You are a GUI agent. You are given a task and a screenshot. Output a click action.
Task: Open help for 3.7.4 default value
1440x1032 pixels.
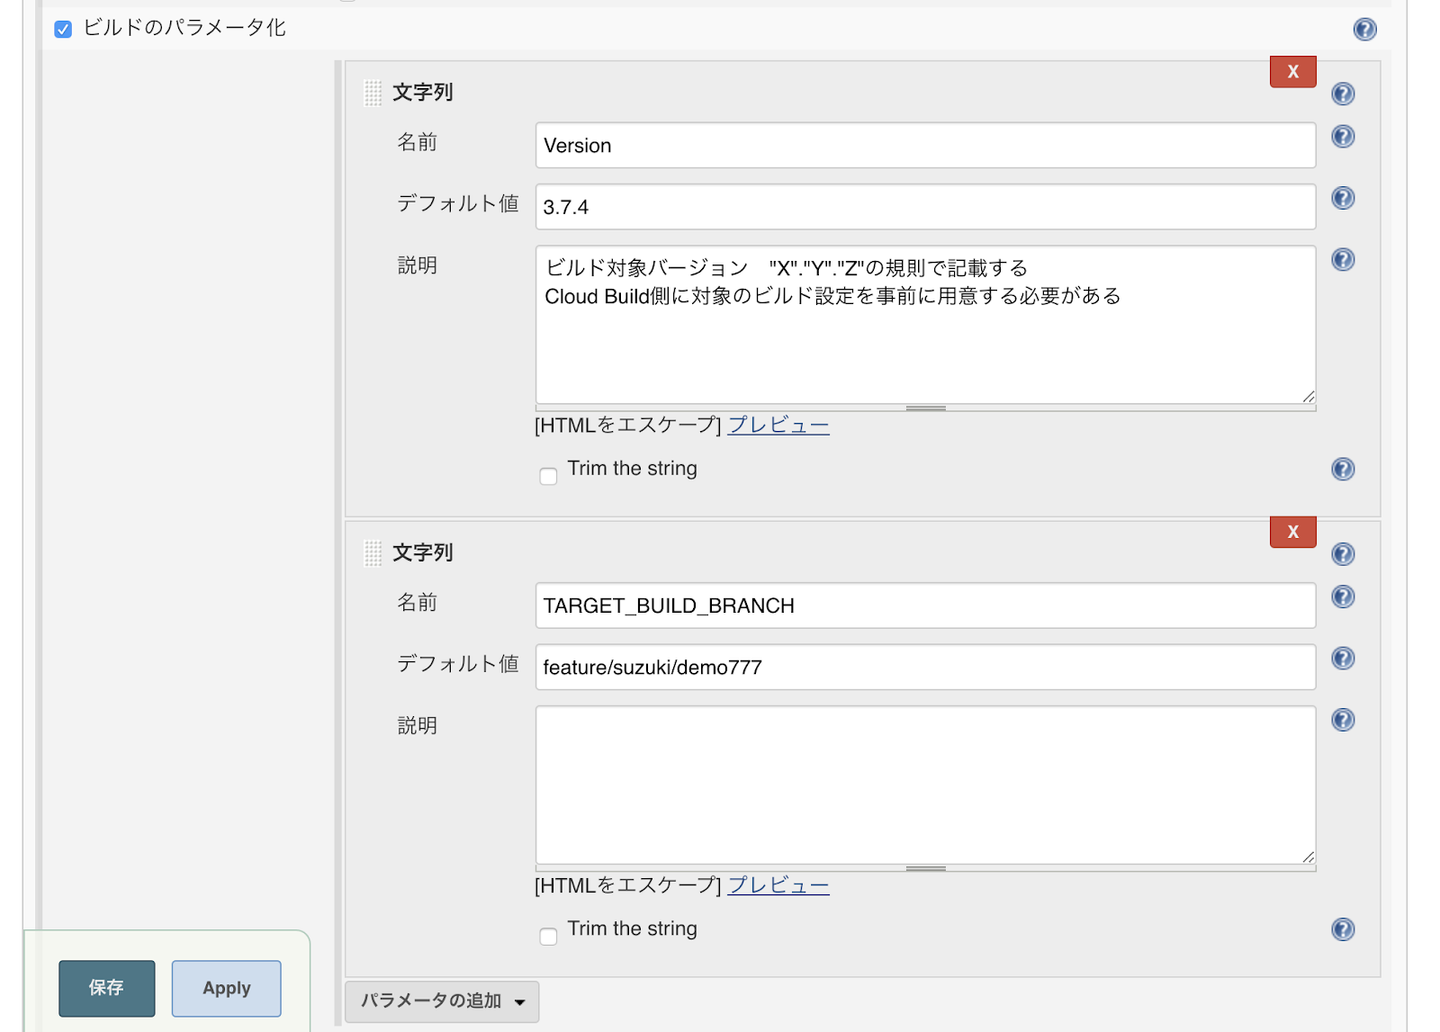1343,198
